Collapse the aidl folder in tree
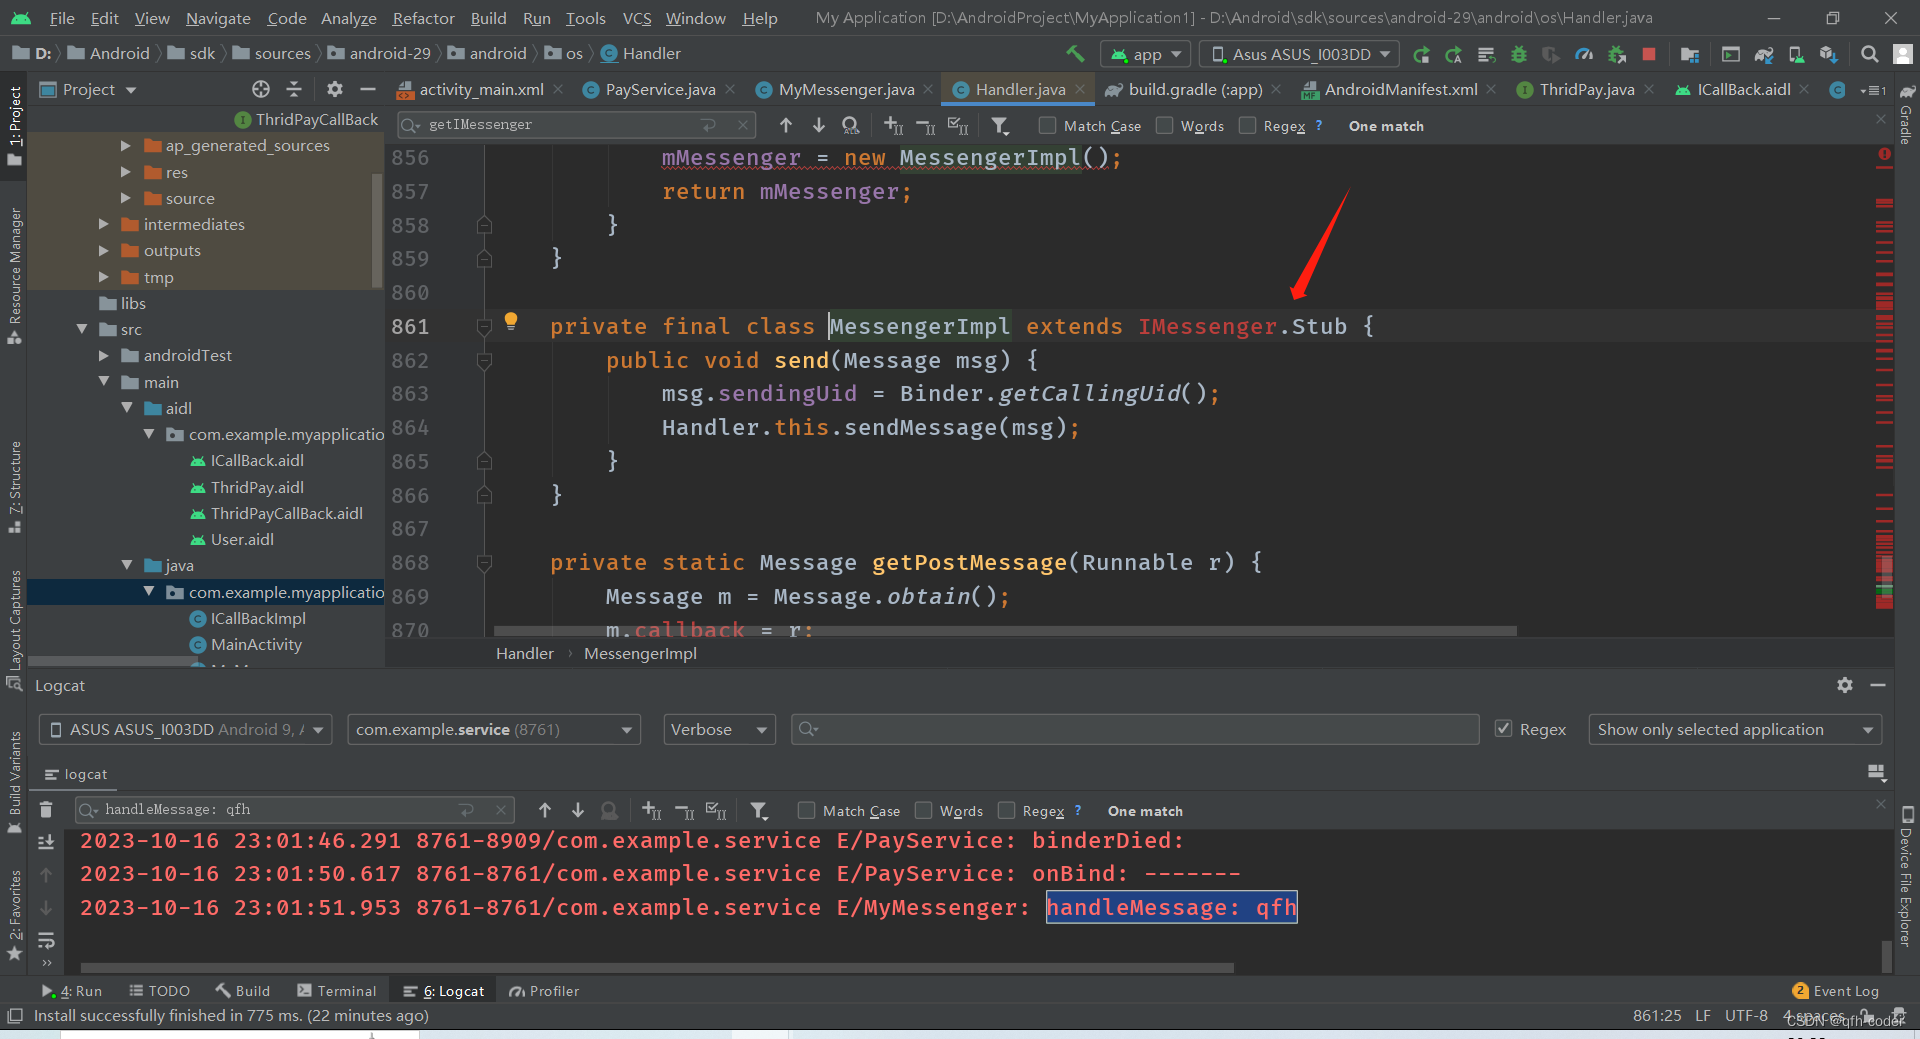Screen dimensions: 1920x1039 [x=127, y=408]
